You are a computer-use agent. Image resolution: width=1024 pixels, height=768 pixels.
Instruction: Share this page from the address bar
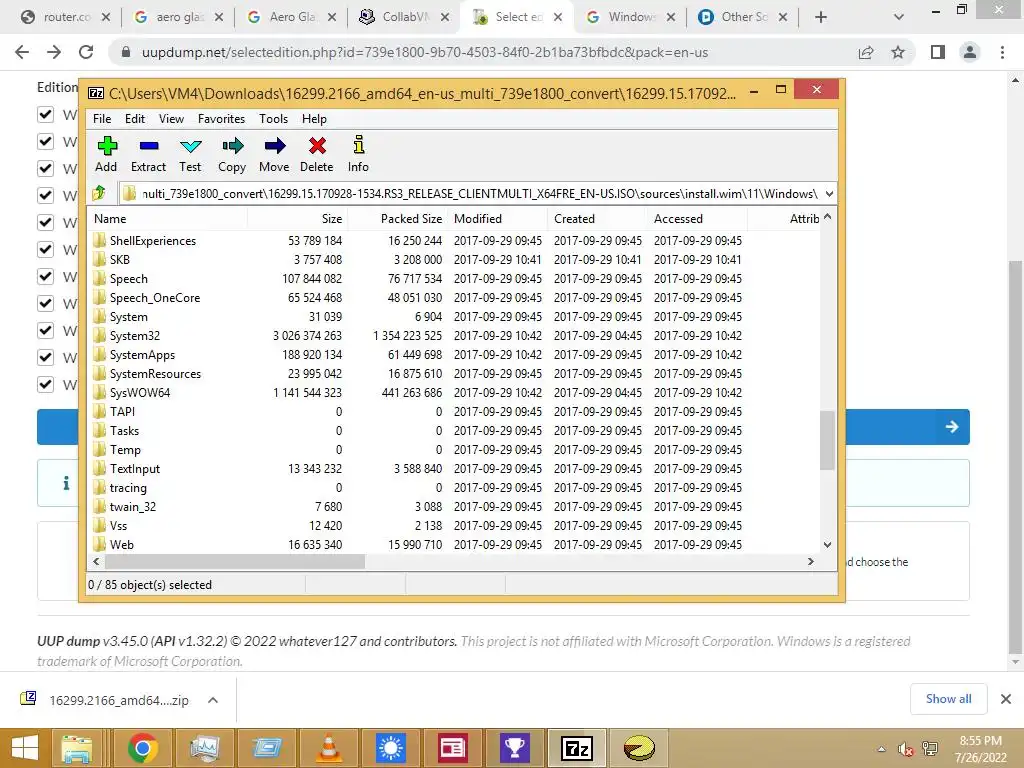pyautogui.click(x=866, y=52)
